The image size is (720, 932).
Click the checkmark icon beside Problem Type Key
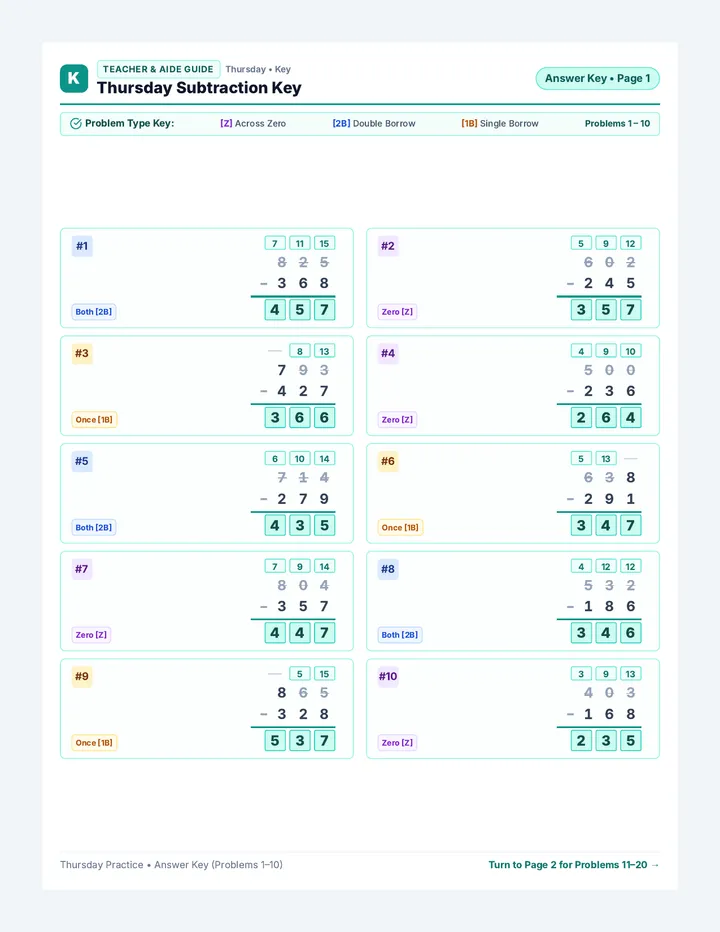76,124
